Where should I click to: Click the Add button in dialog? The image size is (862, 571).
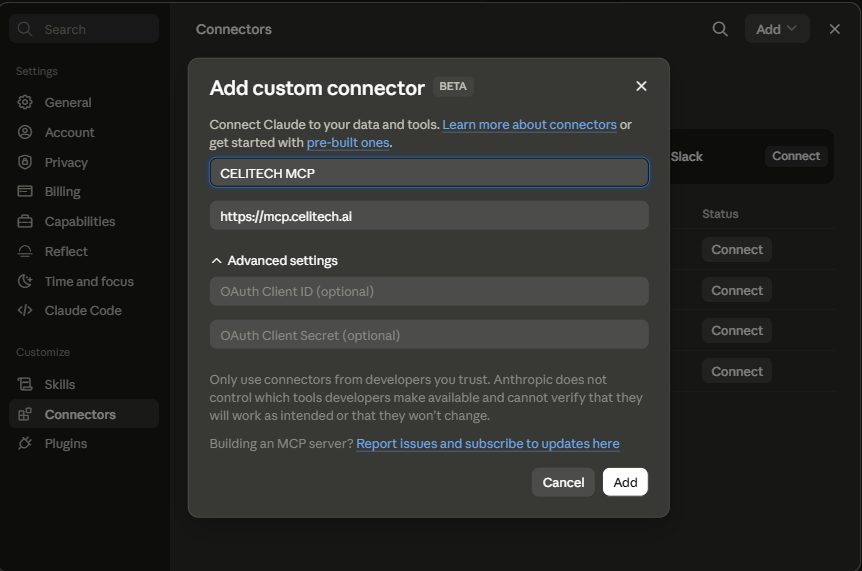pos(625,482)
